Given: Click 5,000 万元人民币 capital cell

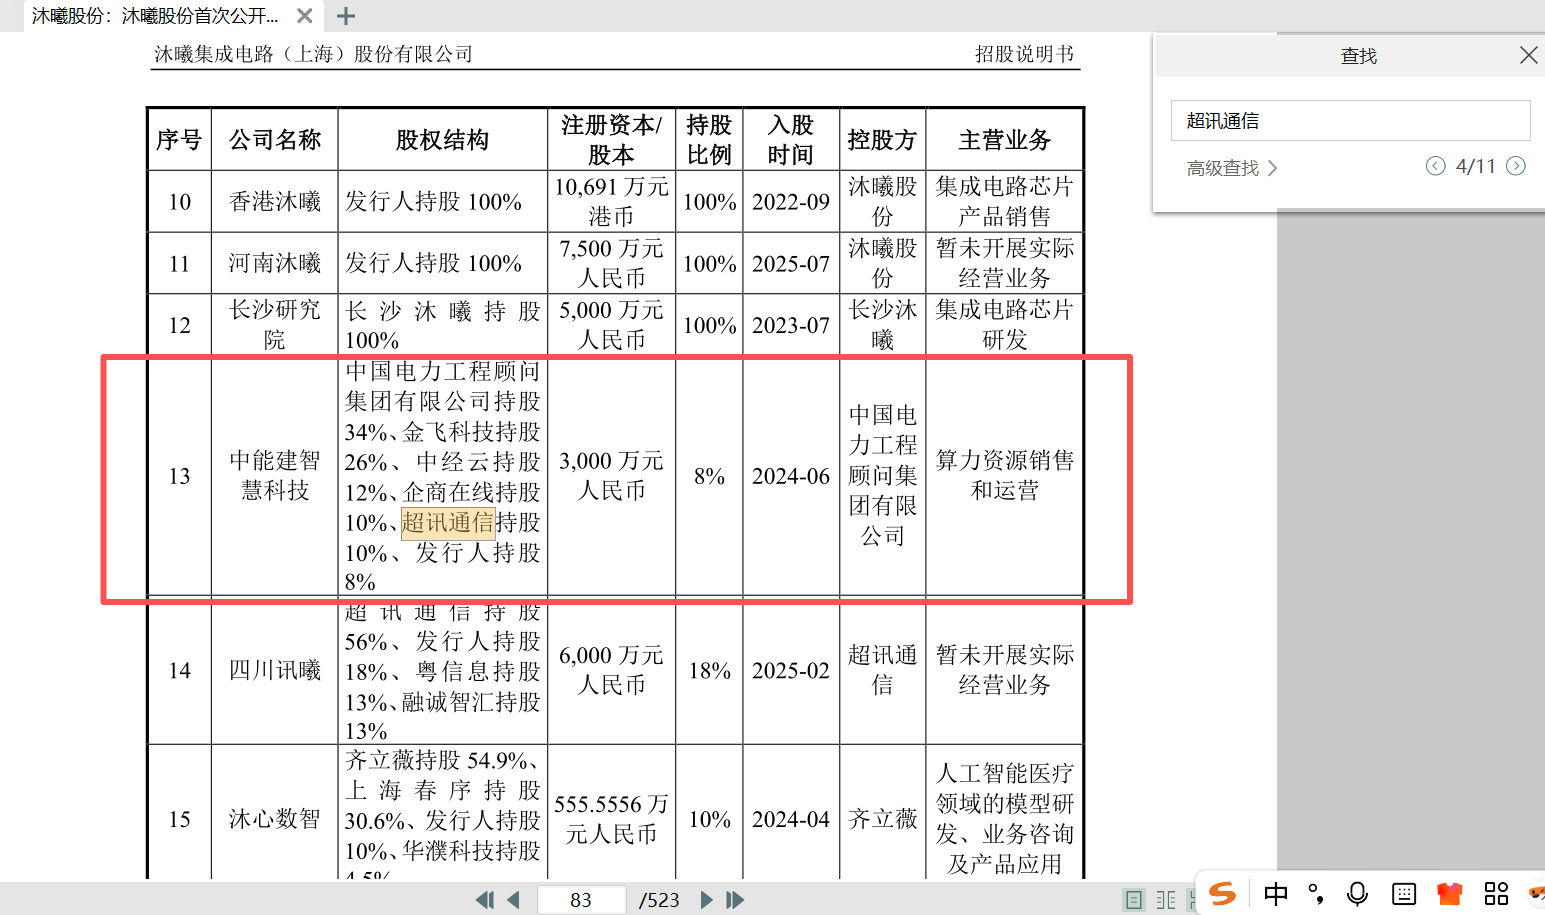Looking at the screenshot, I should coord(611,324).
